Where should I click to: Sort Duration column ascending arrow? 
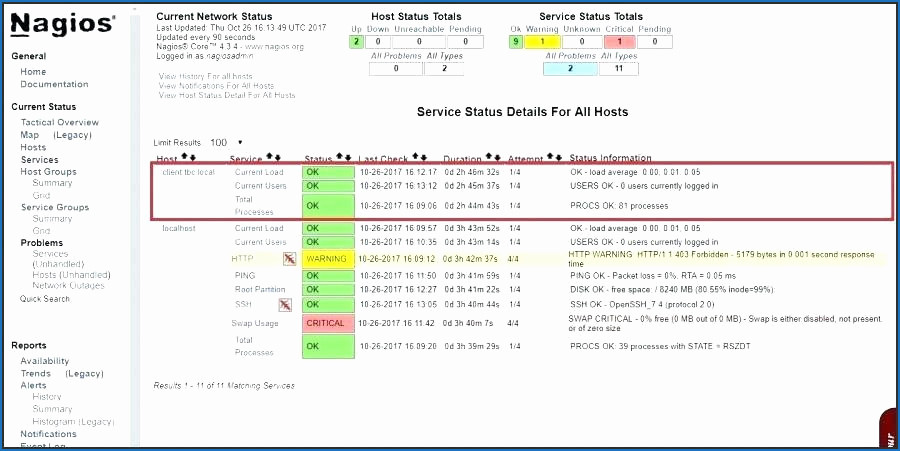pos(489,157)
